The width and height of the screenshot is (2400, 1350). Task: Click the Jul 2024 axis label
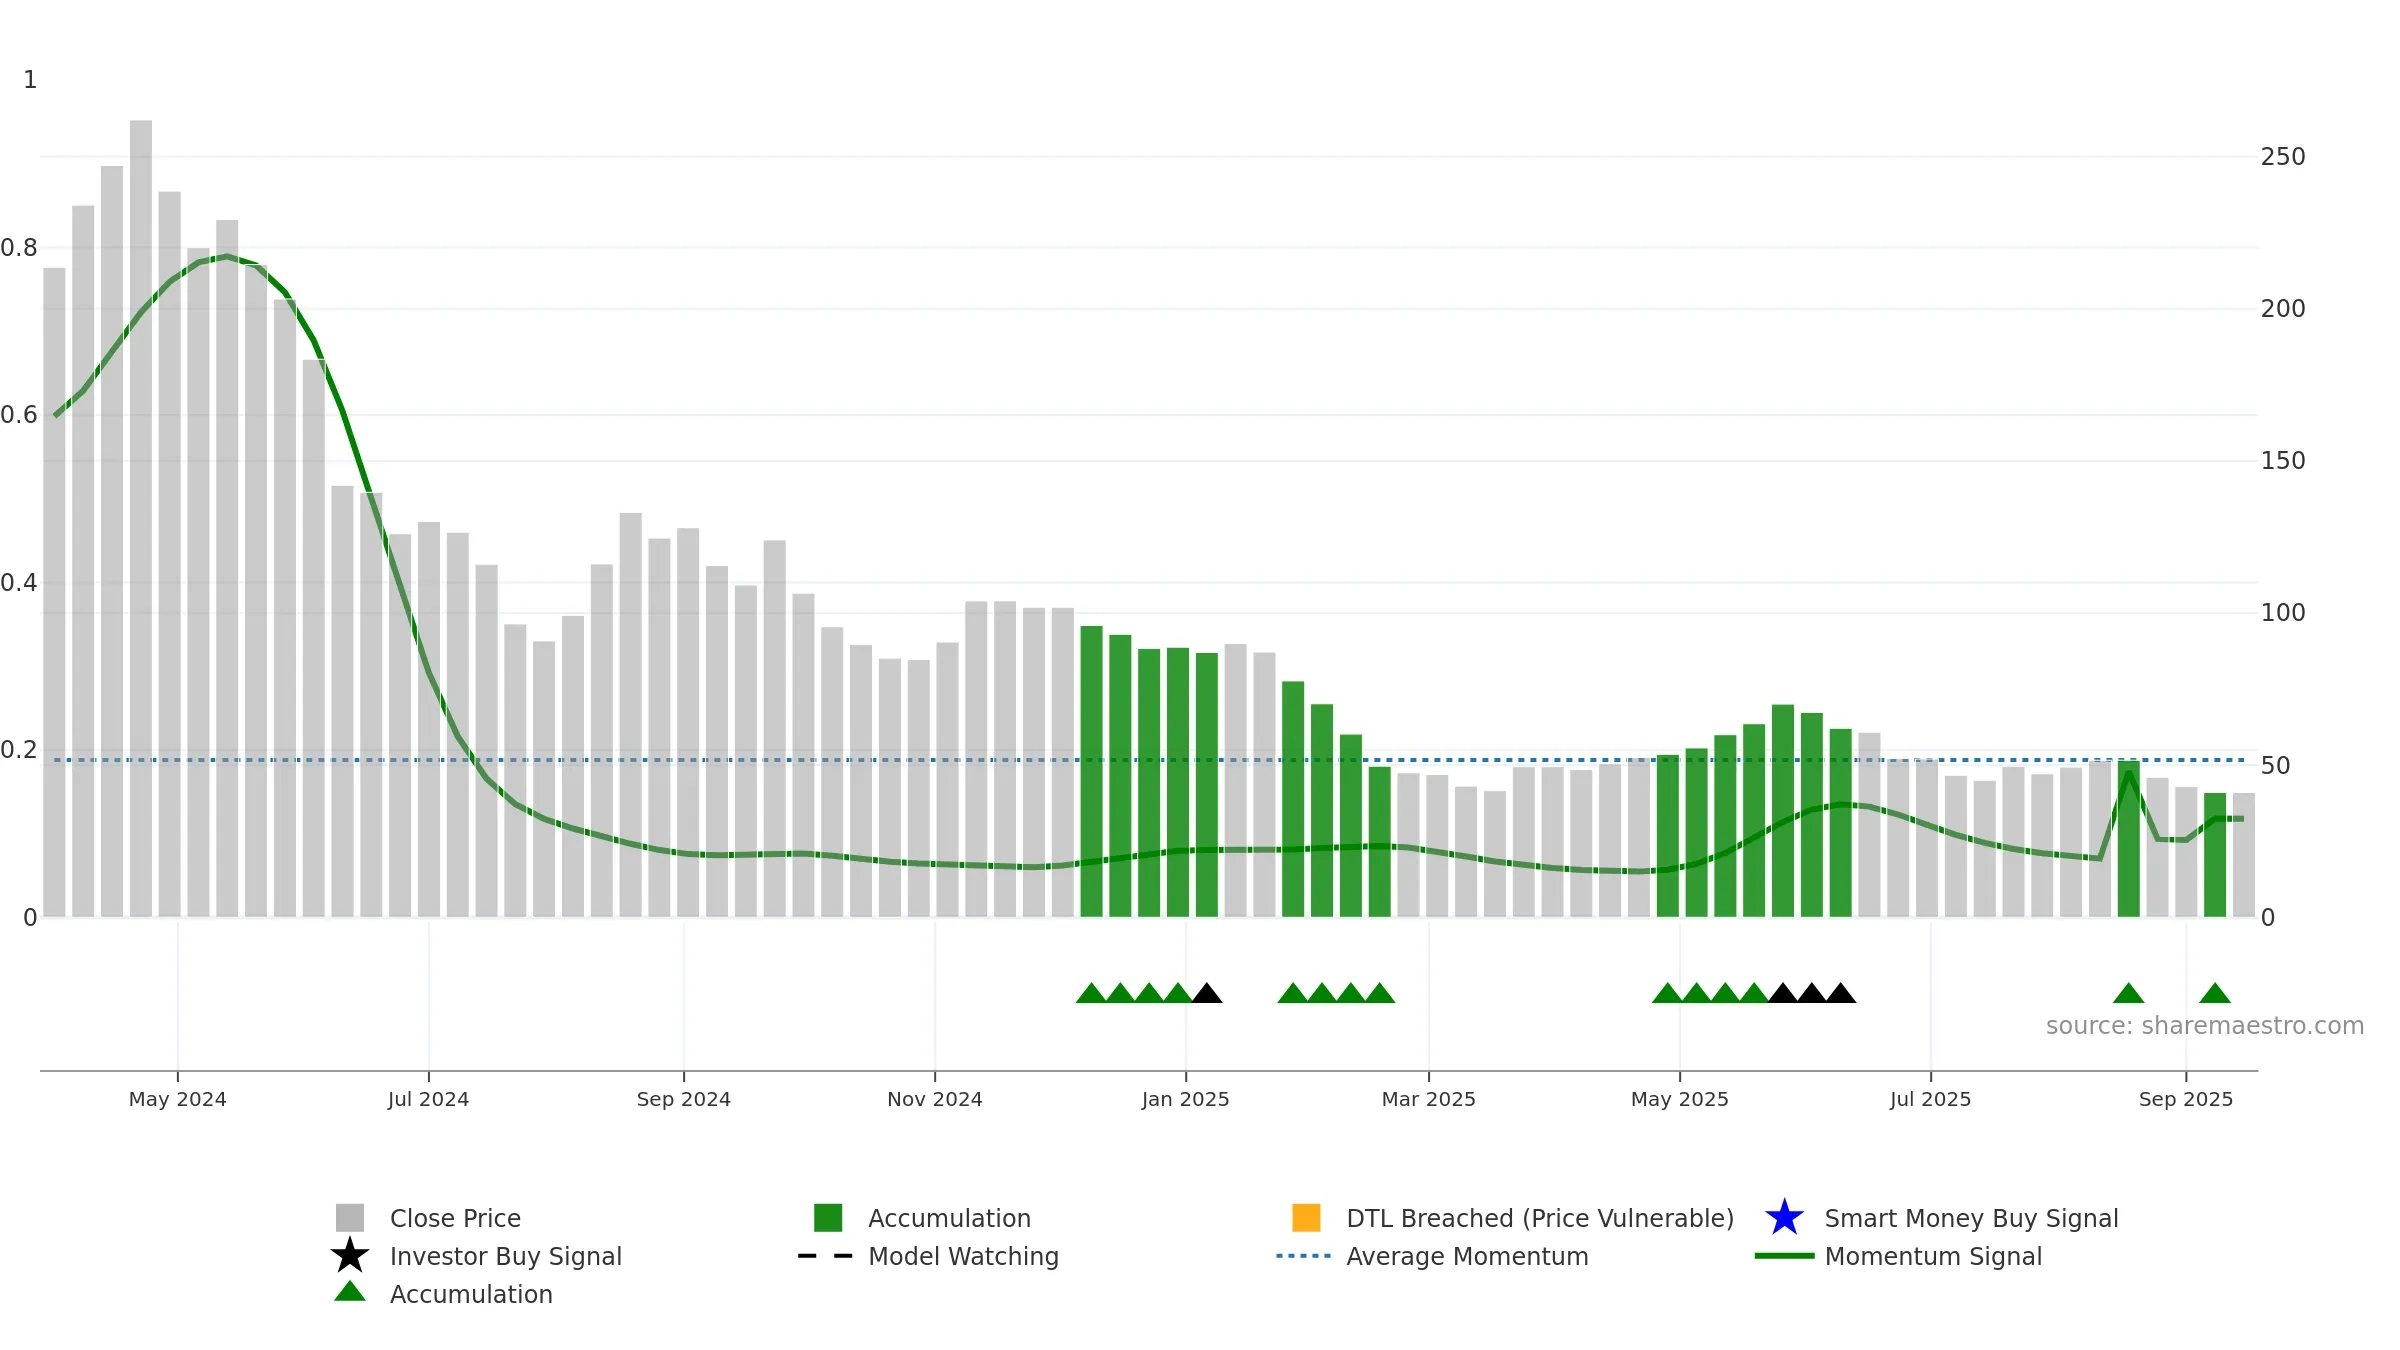coord(429,1099)
